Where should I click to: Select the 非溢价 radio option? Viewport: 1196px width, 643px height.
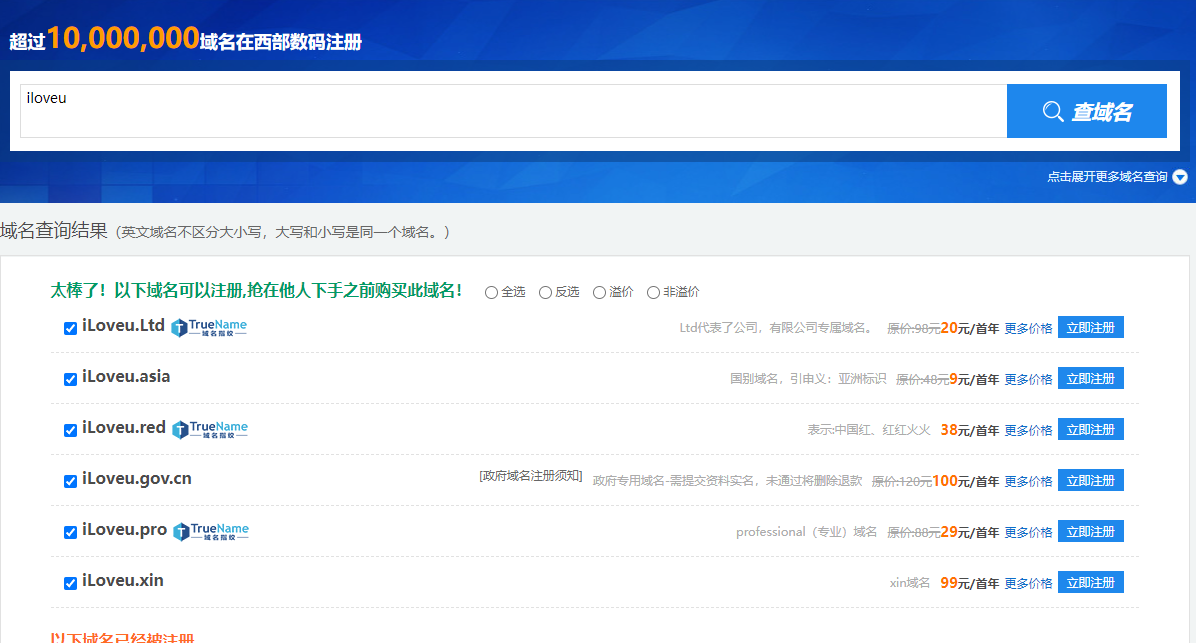pos(654,292)
